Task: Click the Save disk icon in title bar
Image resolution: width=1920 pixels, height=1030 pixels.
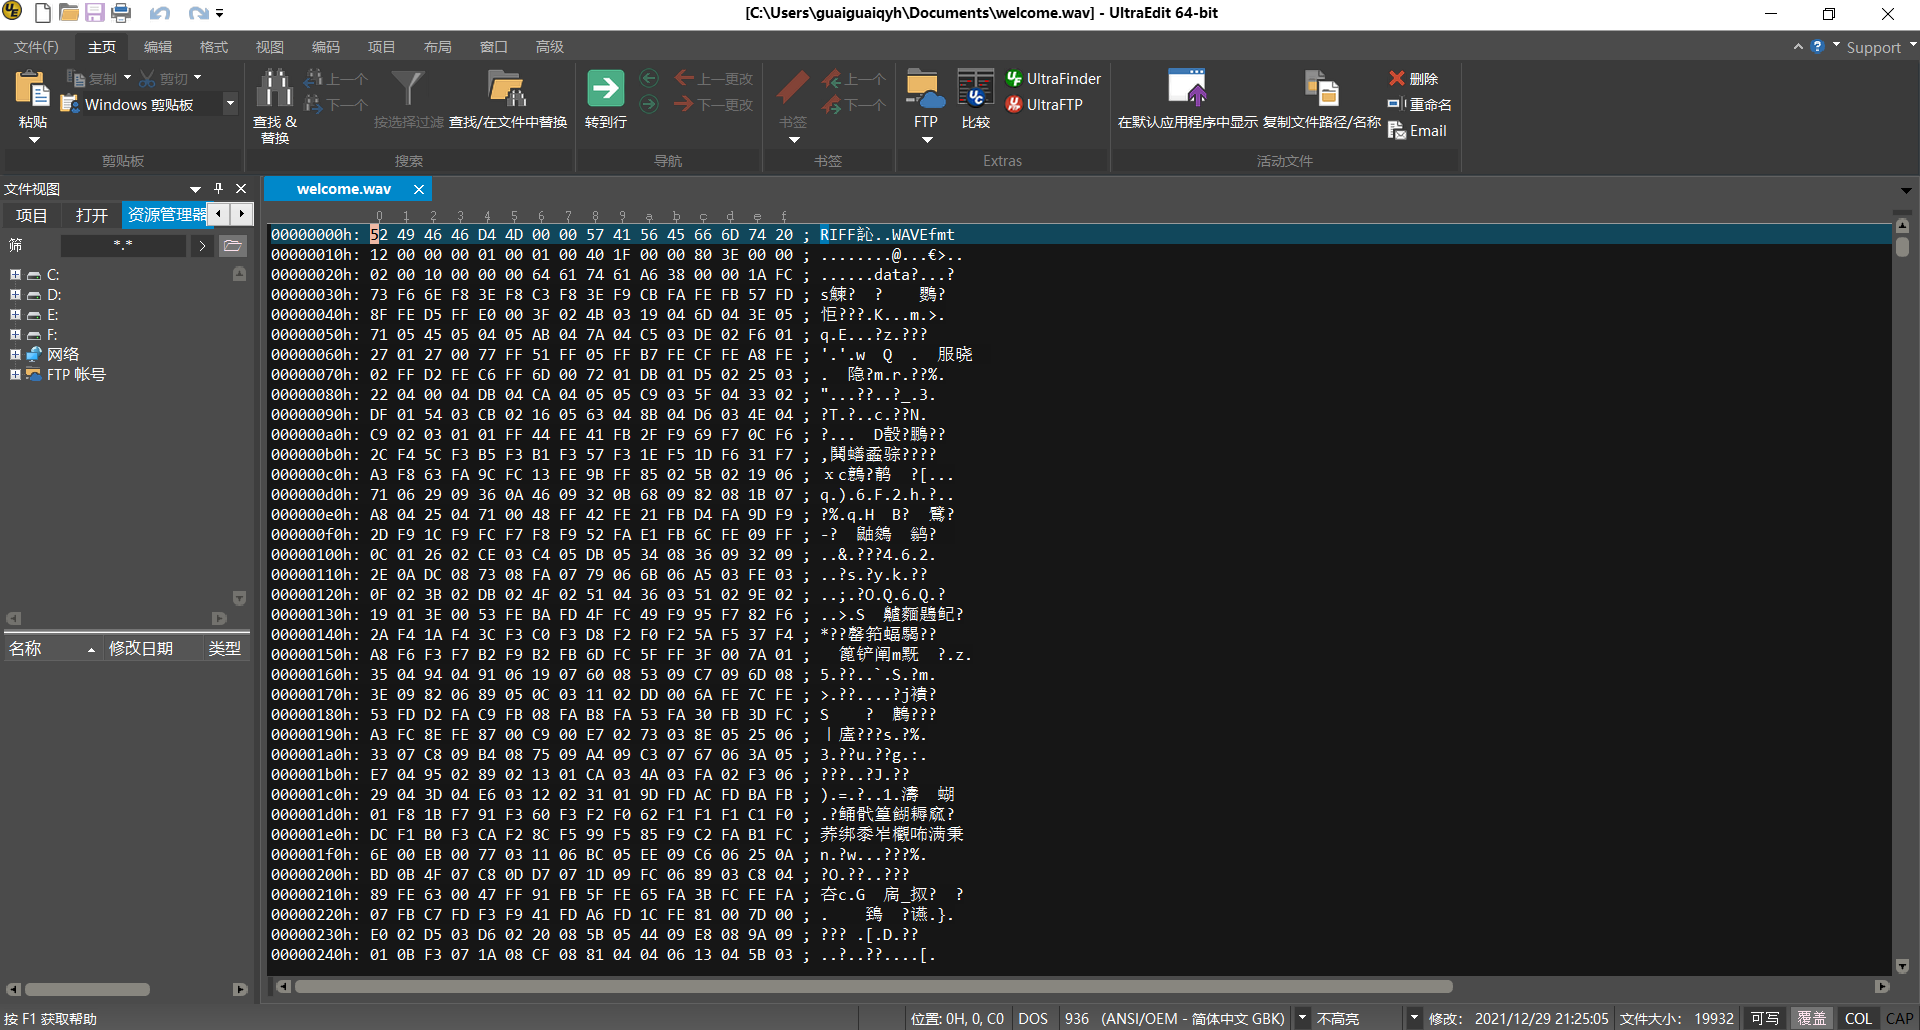Action: tap(94, 13)
